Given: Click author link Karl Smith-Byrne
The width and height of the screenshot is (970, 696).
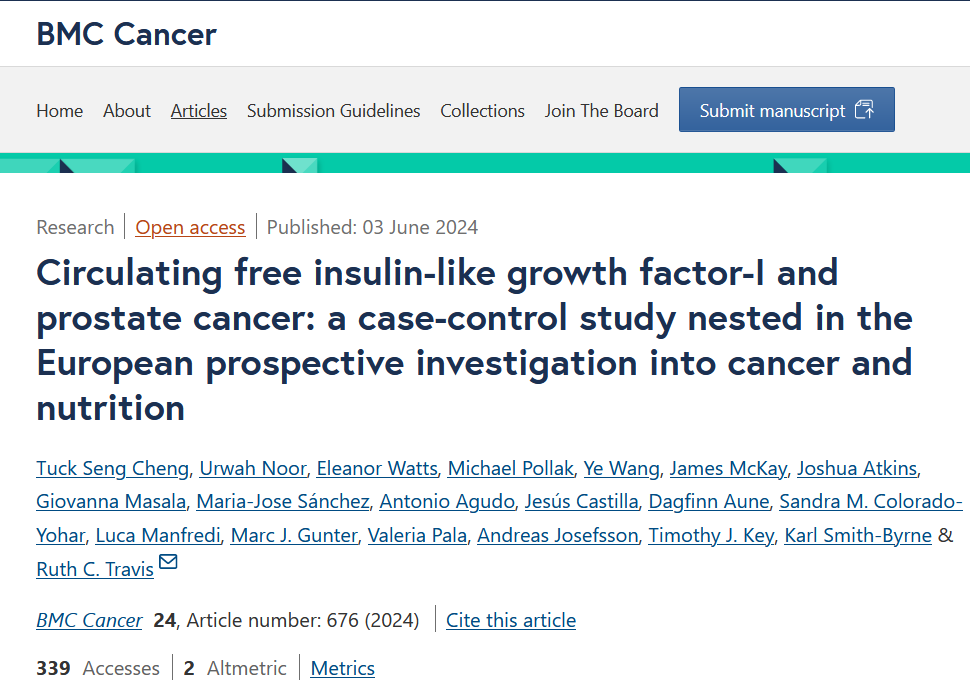Looking at the screenshot, I should [857, 535].
